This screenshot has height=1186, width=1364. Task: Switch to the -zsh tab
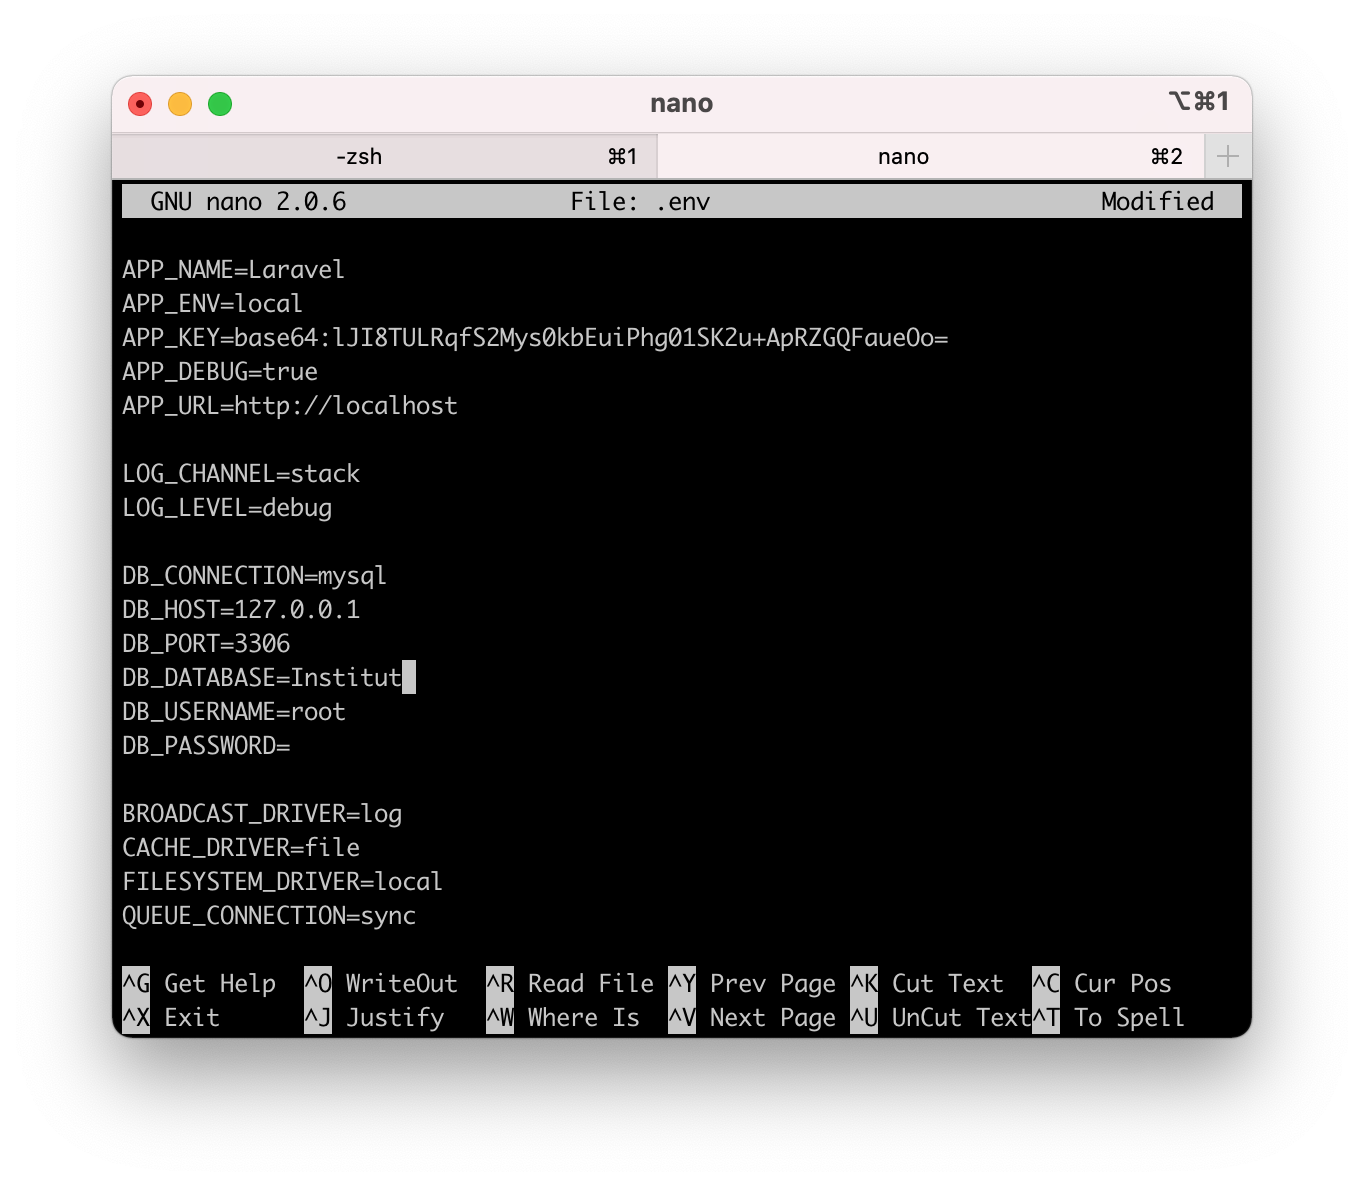384,156
